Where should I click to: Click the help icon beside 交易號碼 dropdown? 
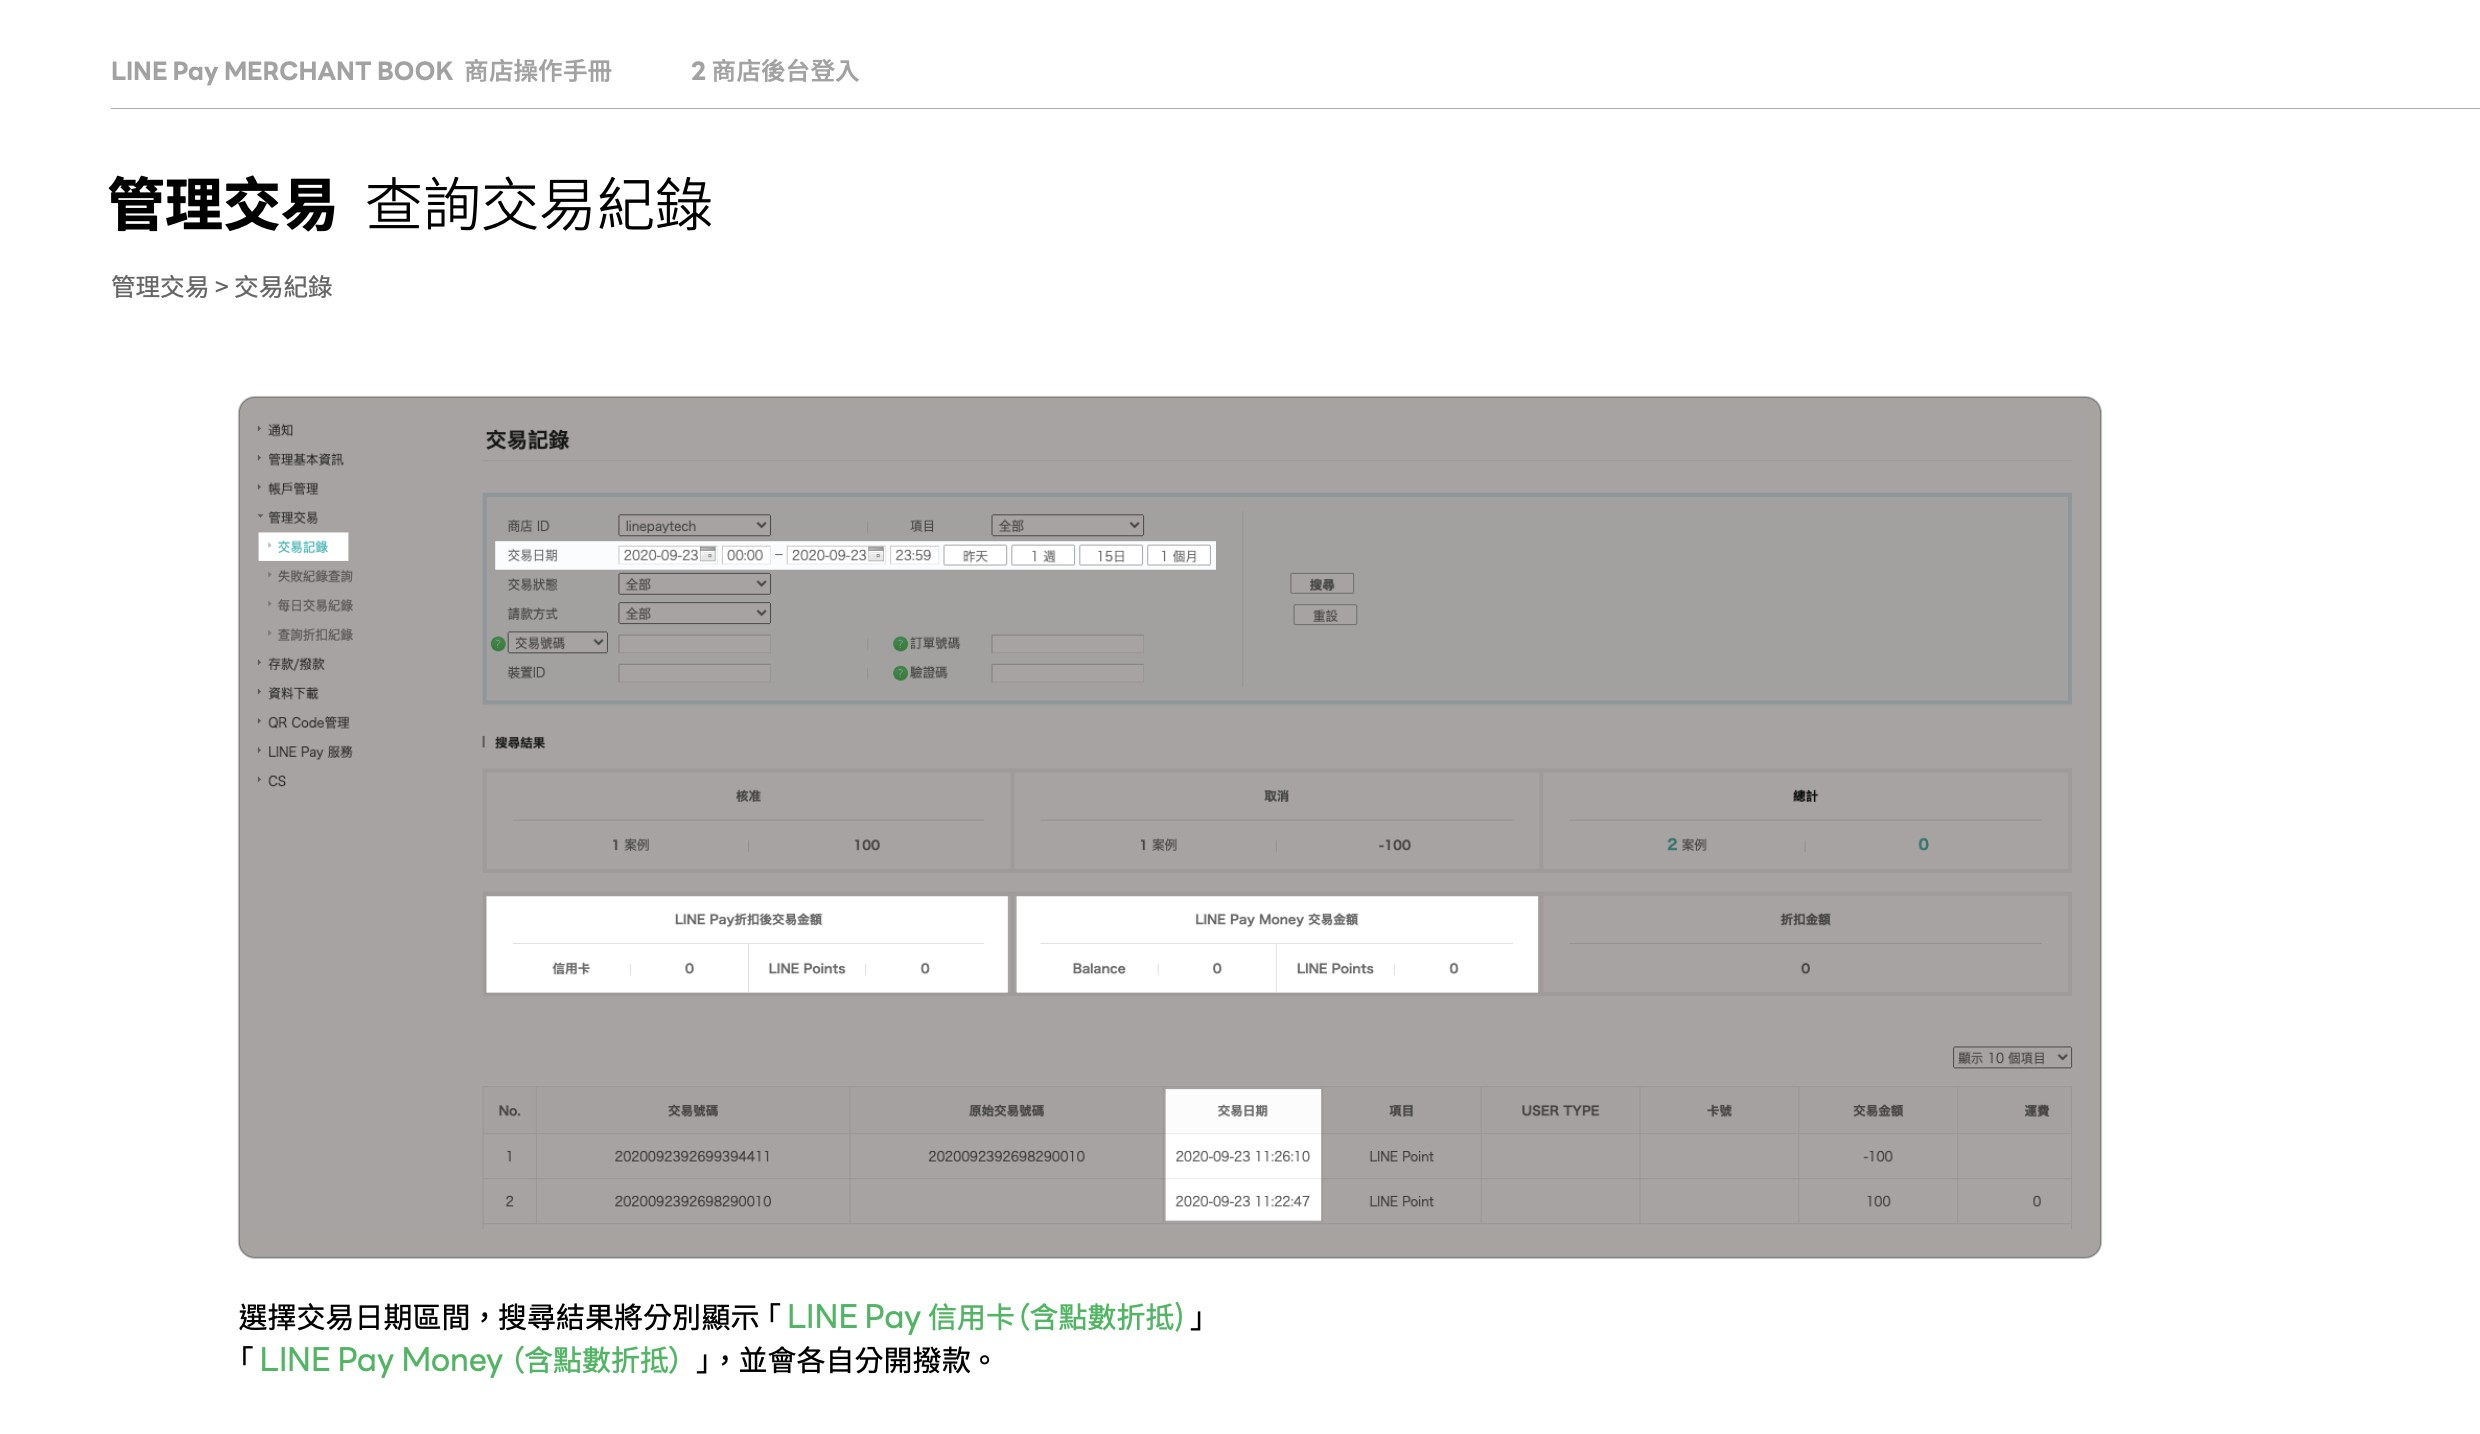click(x=498, y=643)
